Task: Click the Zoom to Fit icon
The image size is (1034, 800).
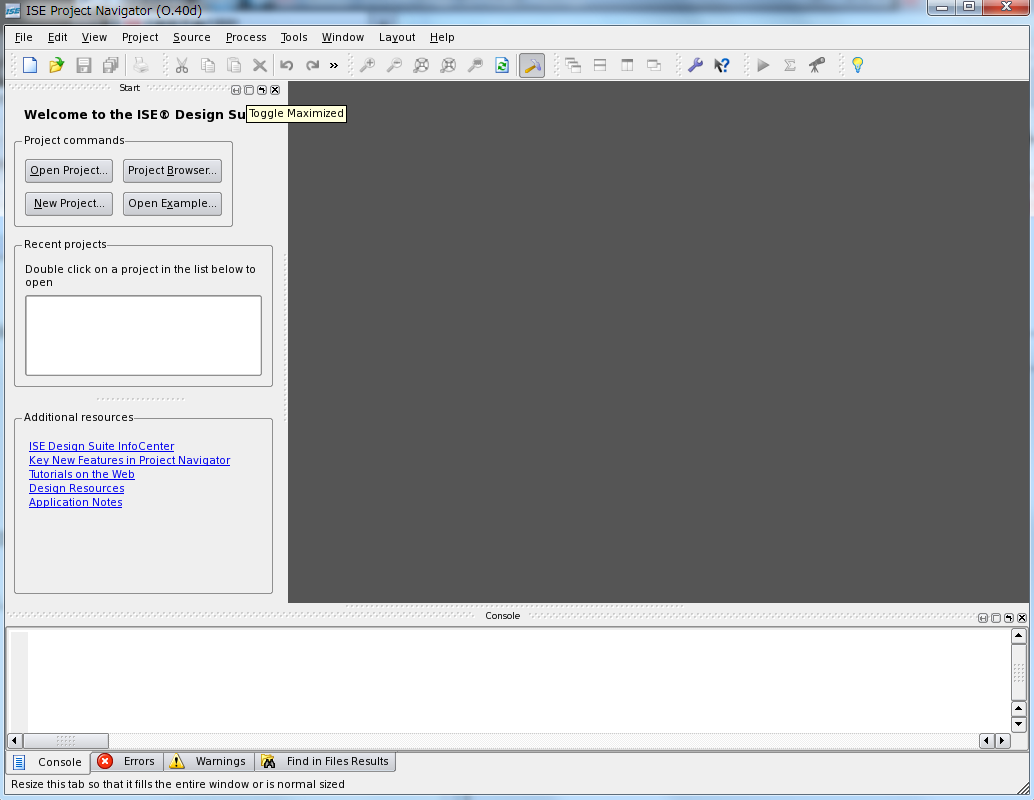Action: (x=421, y=65)
